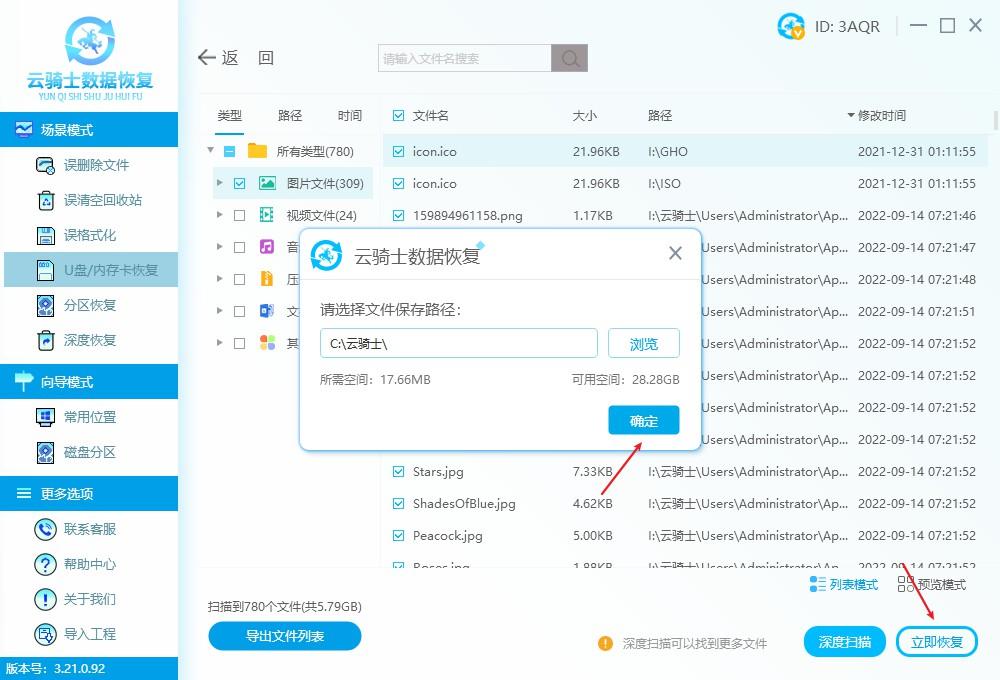Expand the audio files tree node

(x=219, y=246)
